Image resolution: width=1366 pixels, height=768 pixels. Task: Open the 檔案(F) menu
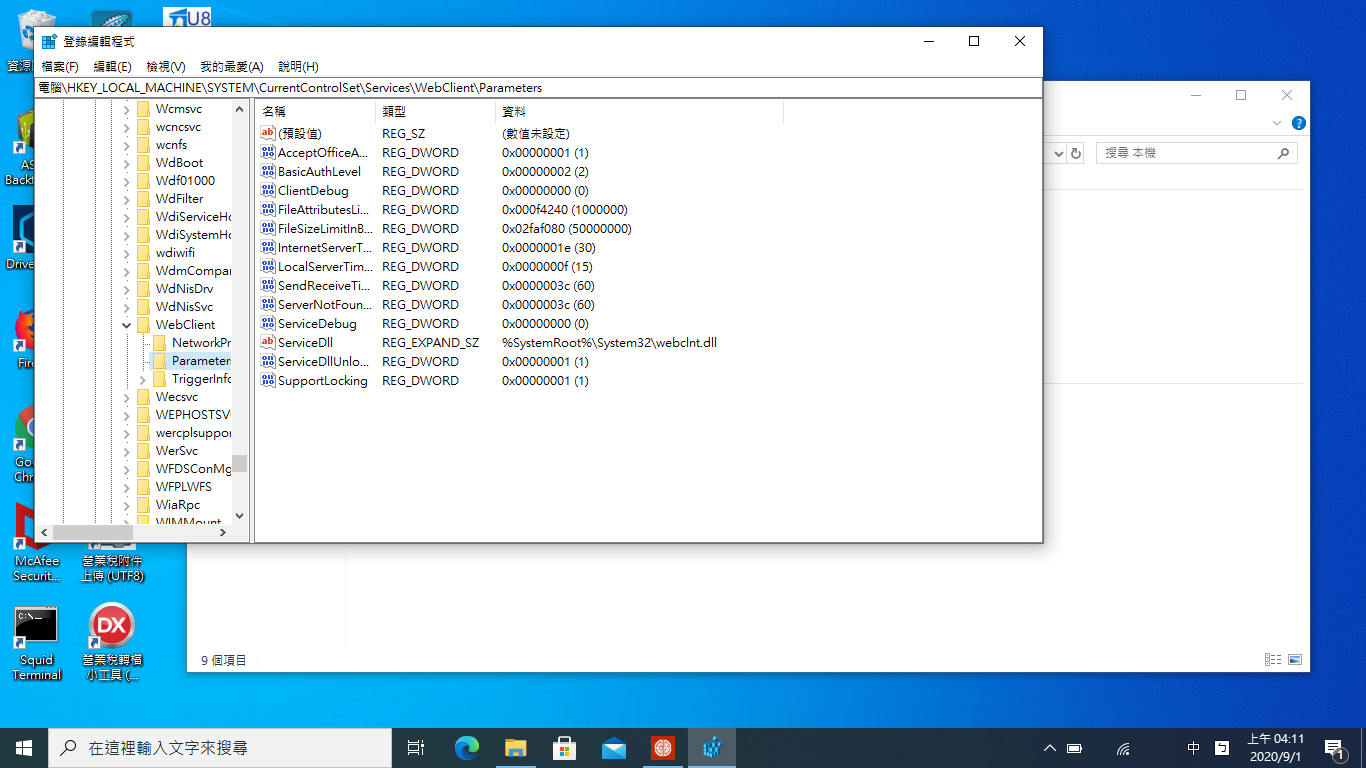coord(60,66)
